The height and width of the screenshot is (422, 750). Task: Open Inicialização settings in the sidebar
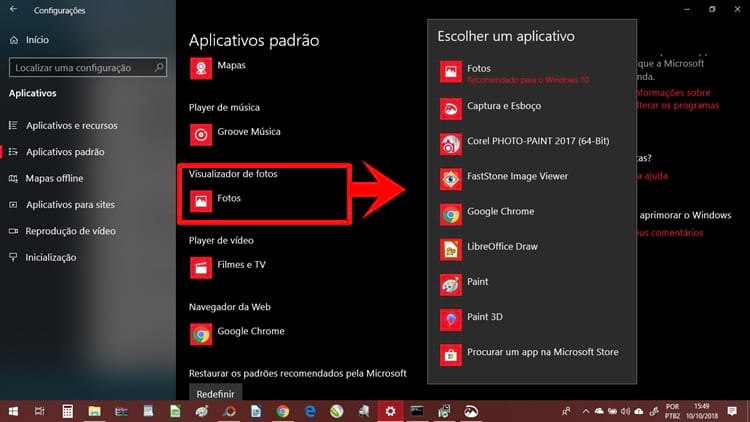[50, 257]
